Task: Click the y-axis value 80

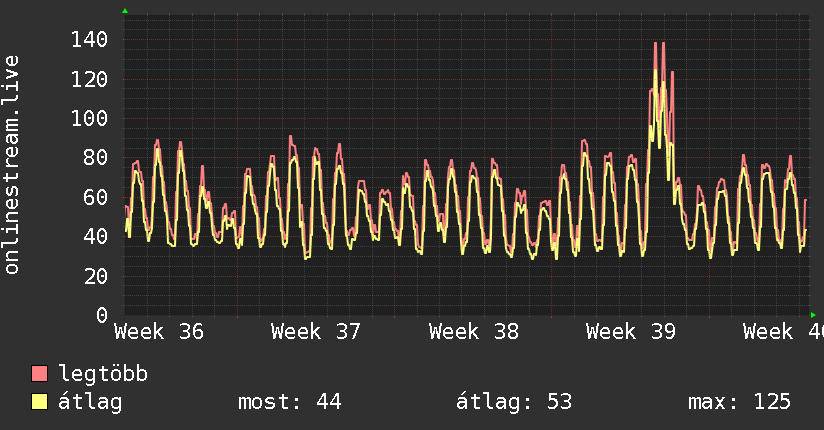Action: tap(96, 158)
